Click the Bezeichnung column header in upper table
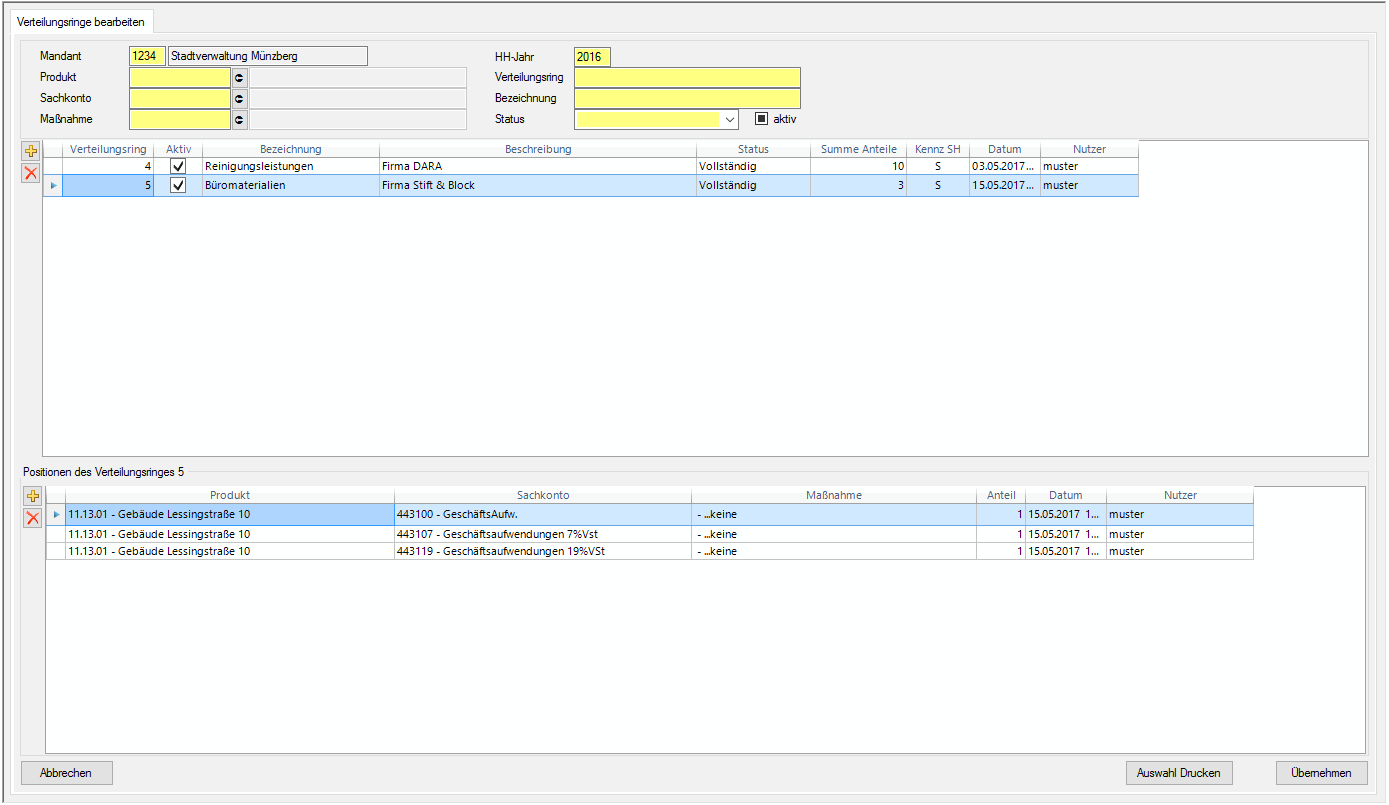 [x=290, y=149]
